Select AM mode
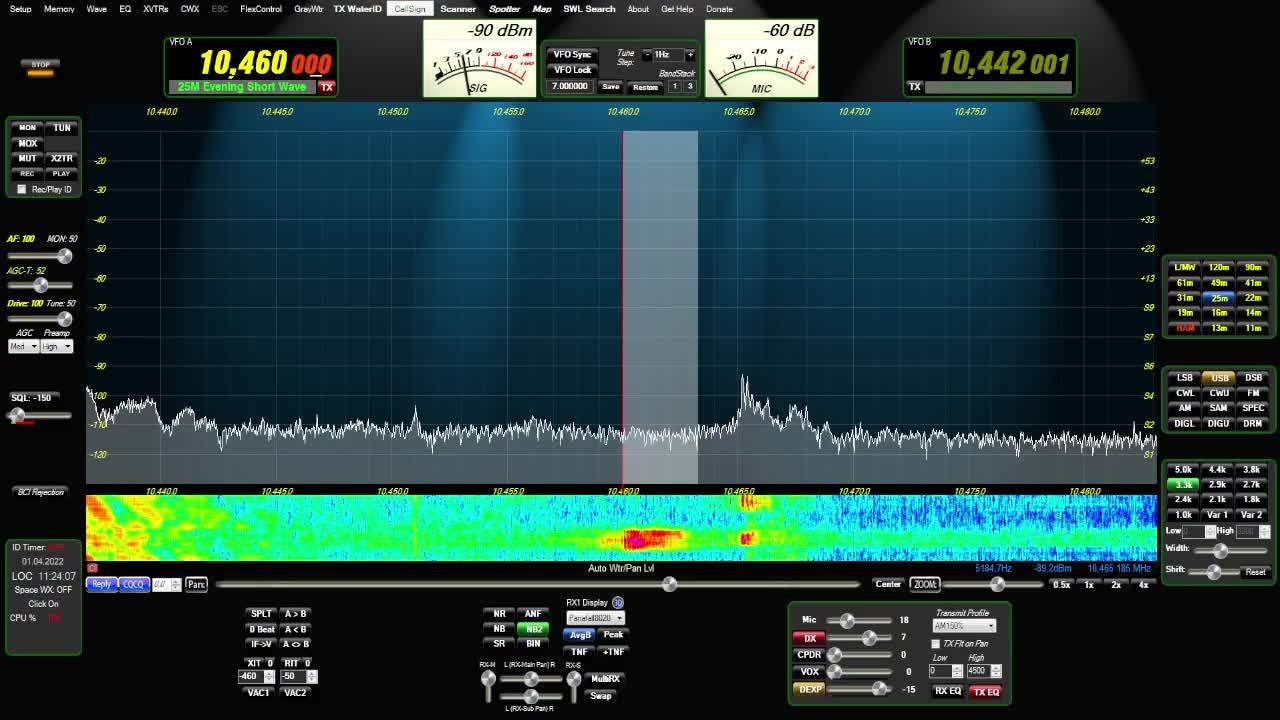Image resolution: width=1280 pixels, height=720 pixels. (1185, 408)
